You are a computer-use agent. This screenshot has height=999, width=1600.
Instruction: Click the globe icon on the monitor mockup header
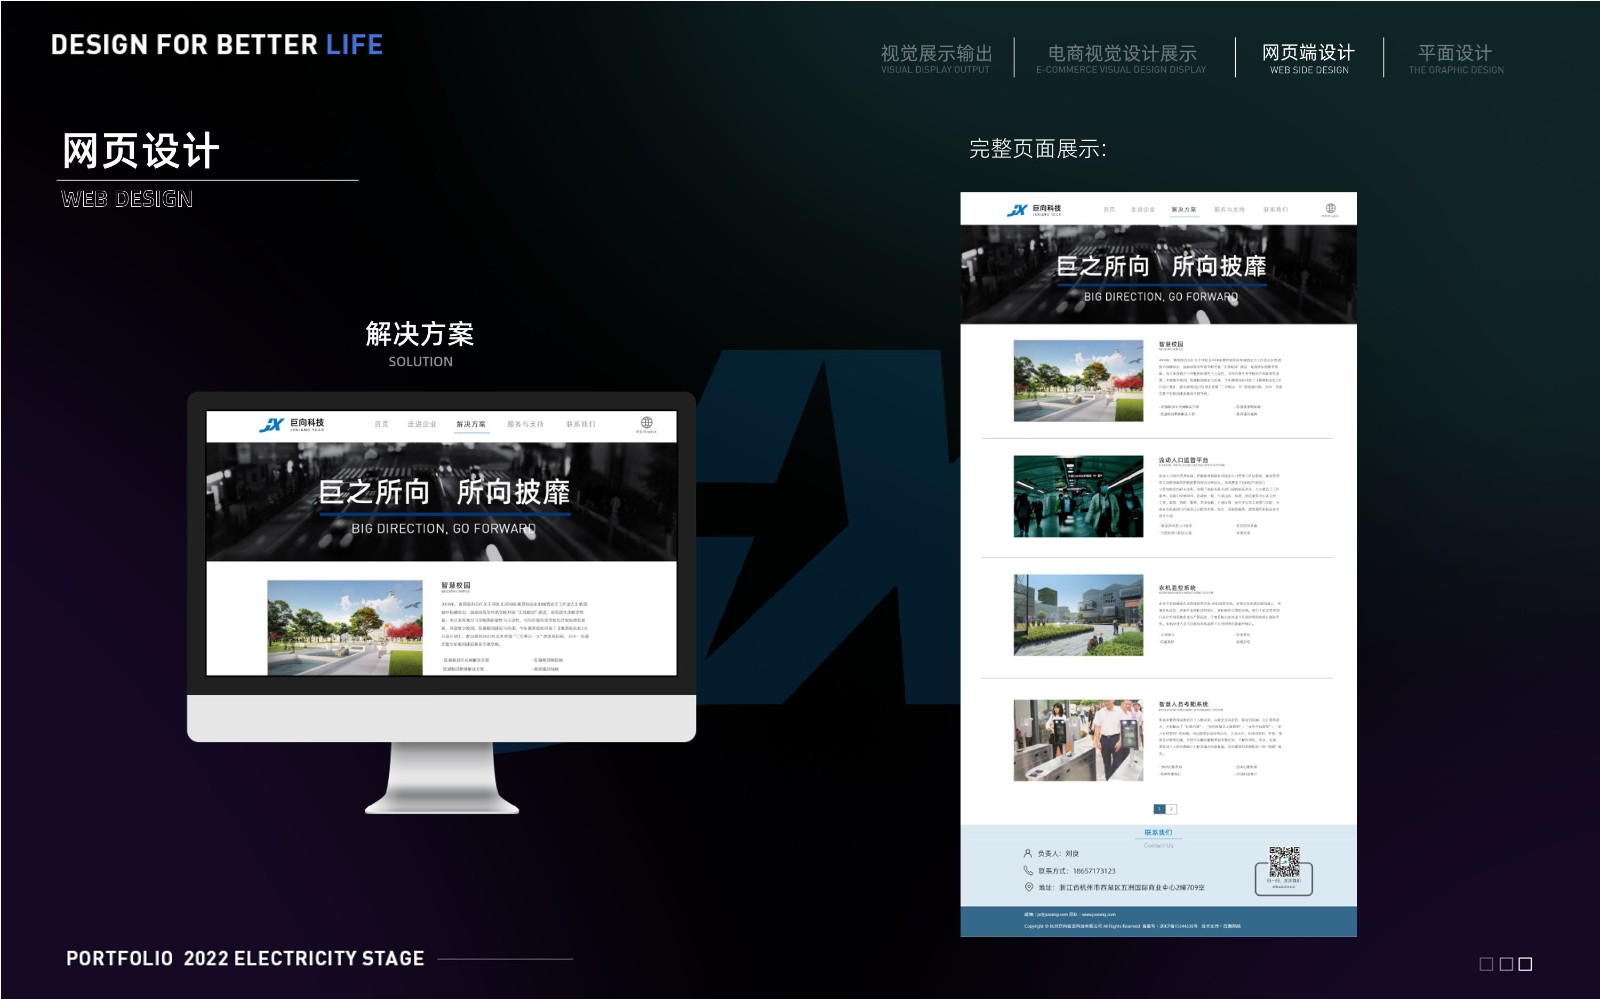645,421
